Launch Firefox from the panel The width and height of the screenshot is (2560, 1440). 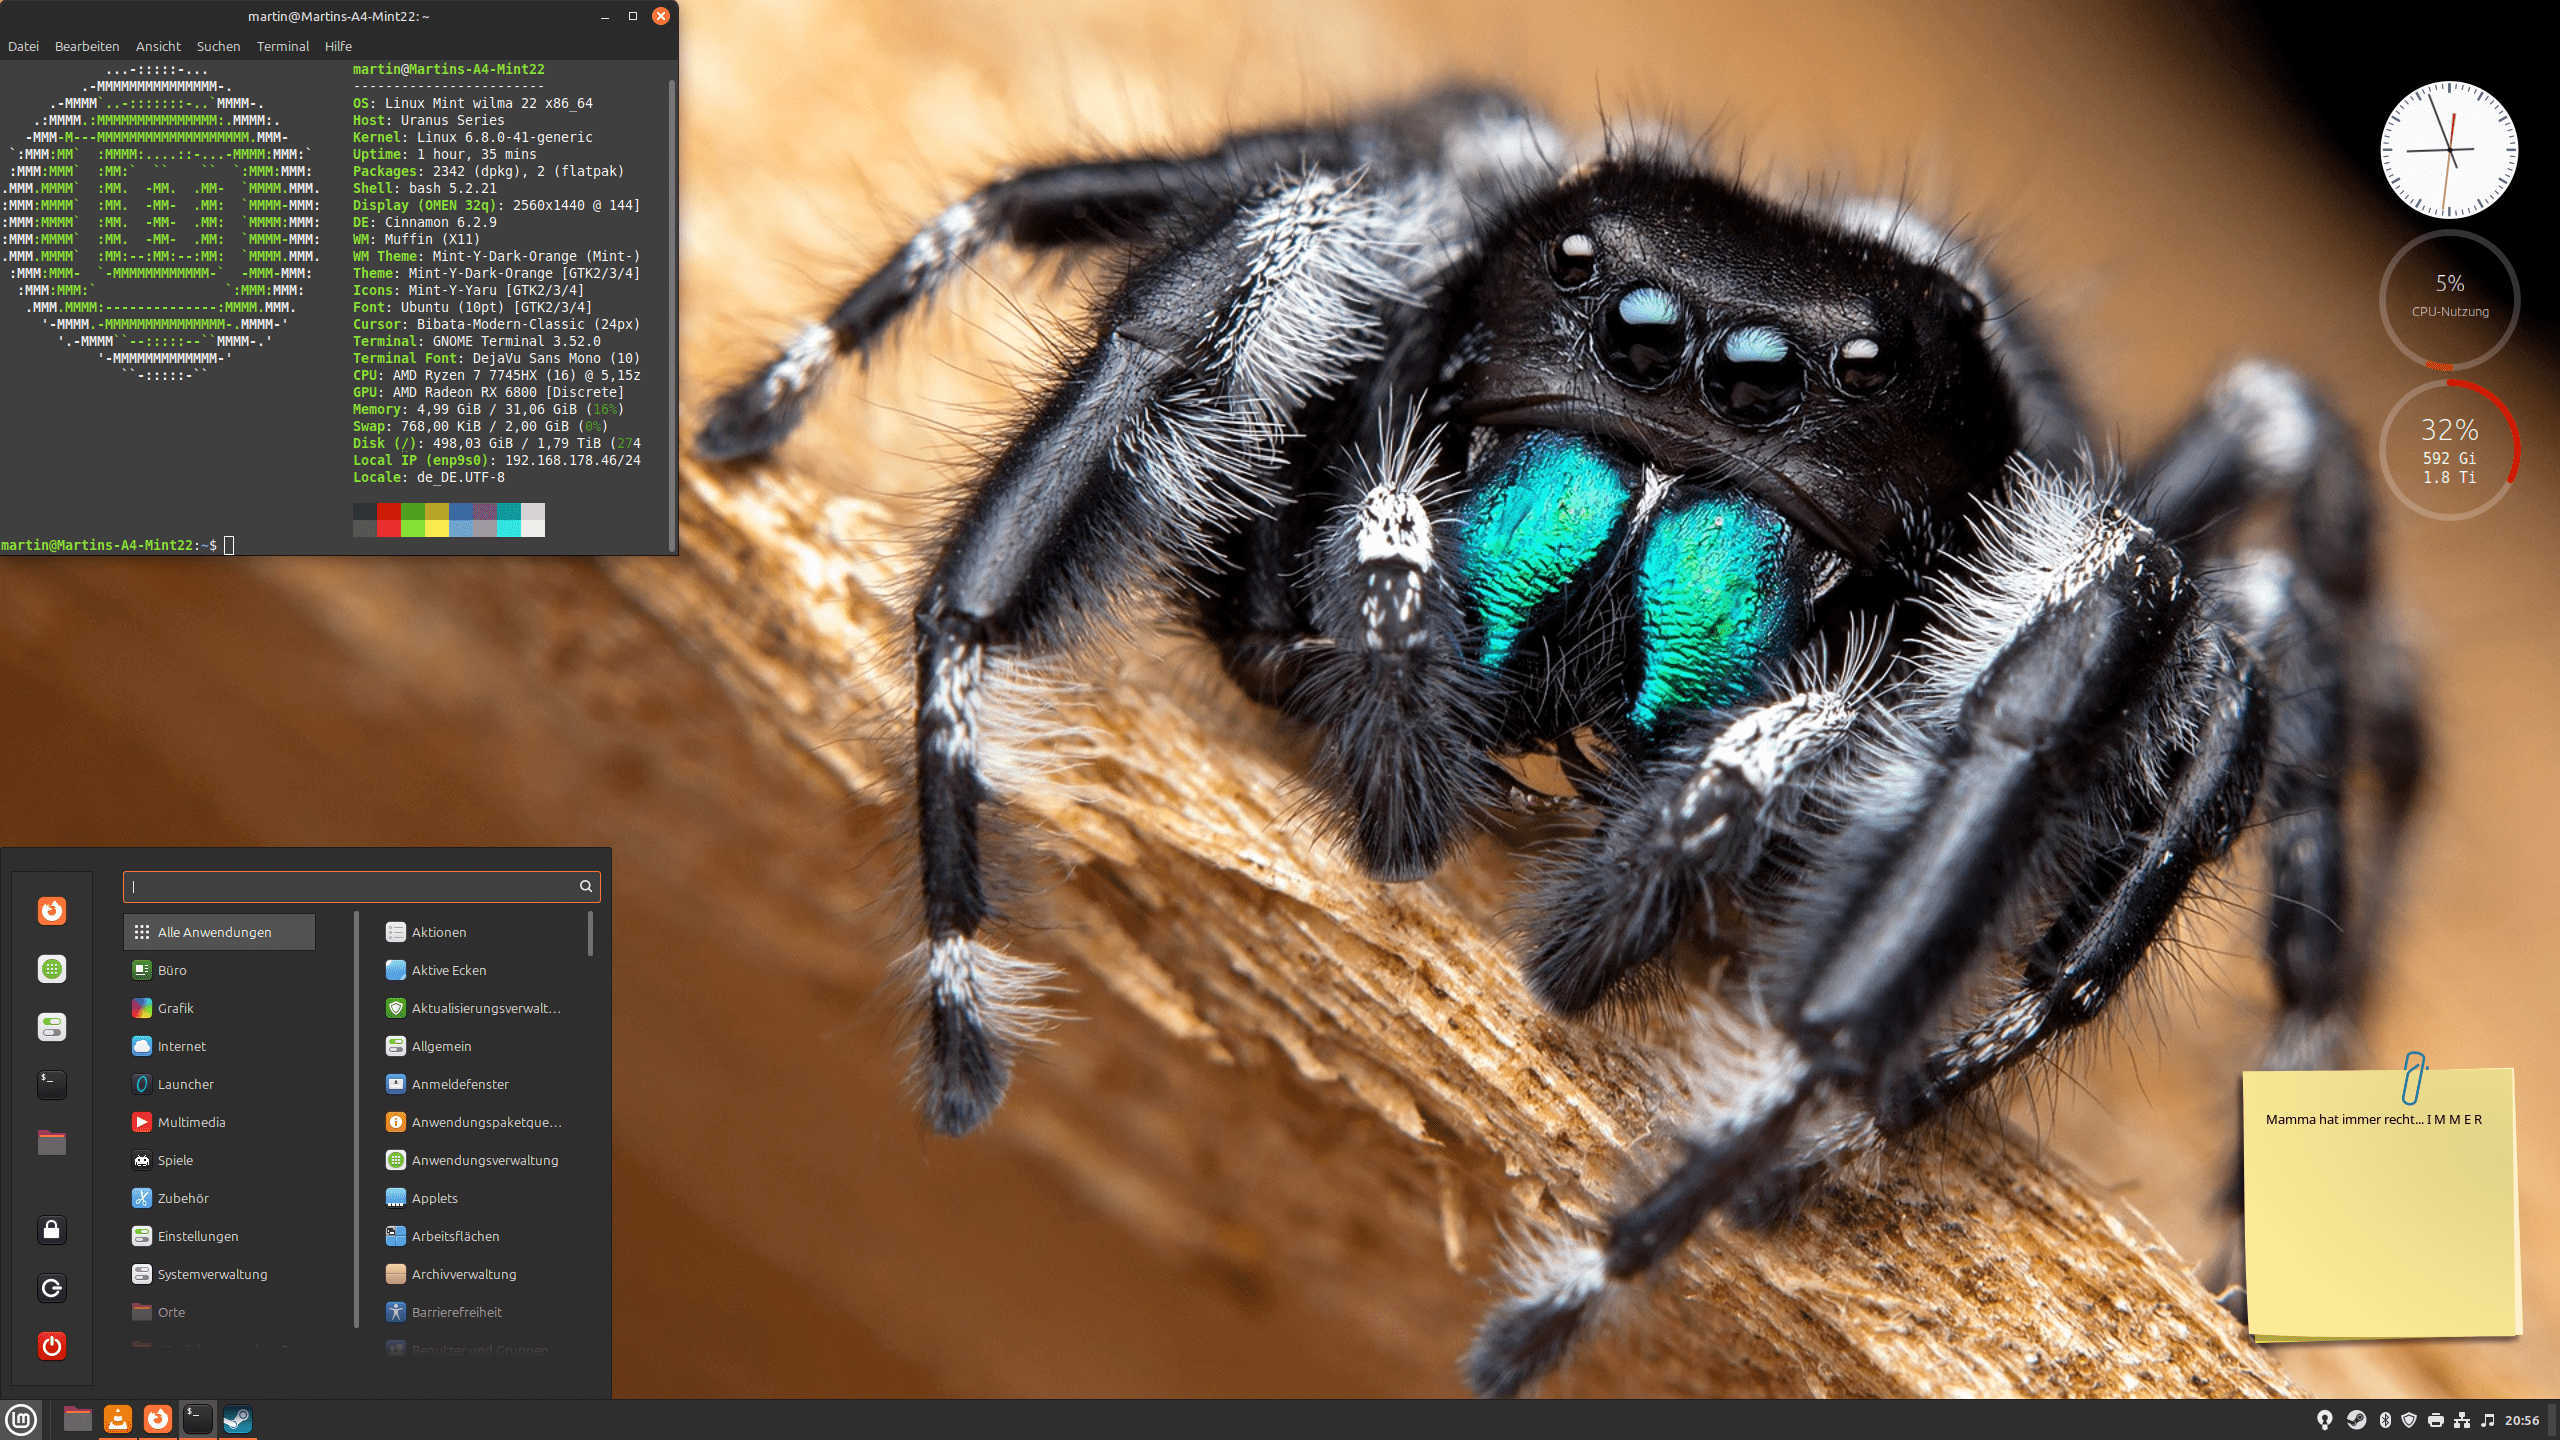[158, 1419]
